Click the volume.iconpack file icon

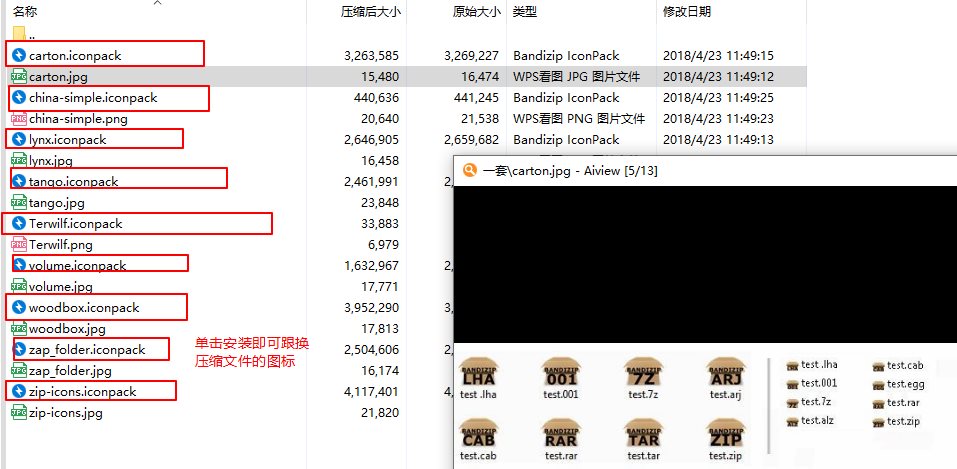20,266
